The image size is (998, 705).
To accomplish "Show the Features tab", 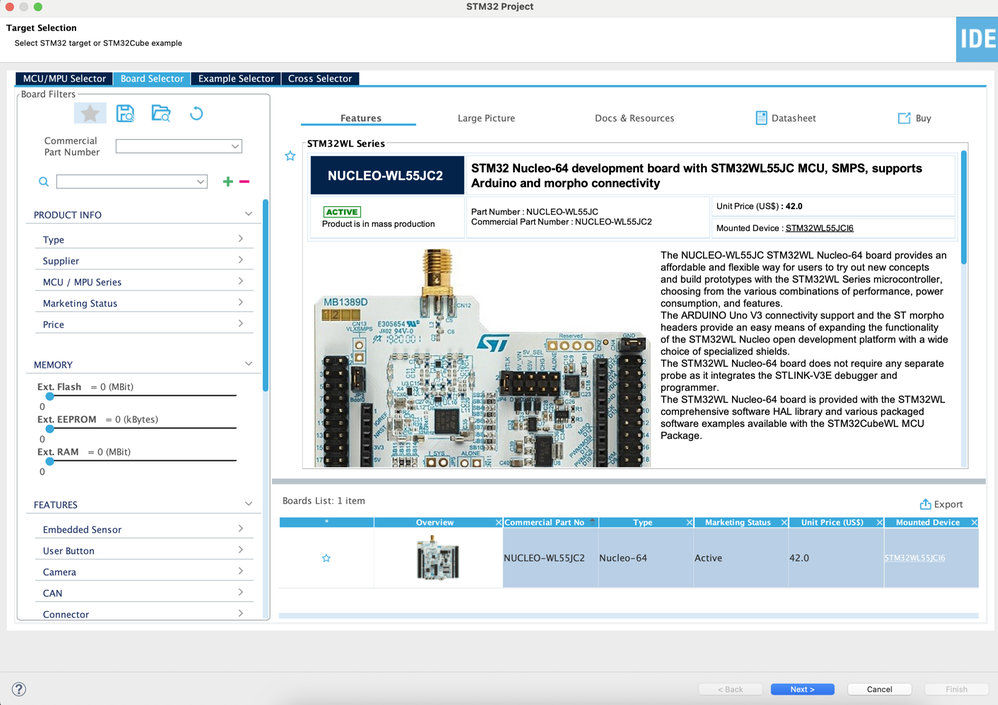I will point(361,118).
